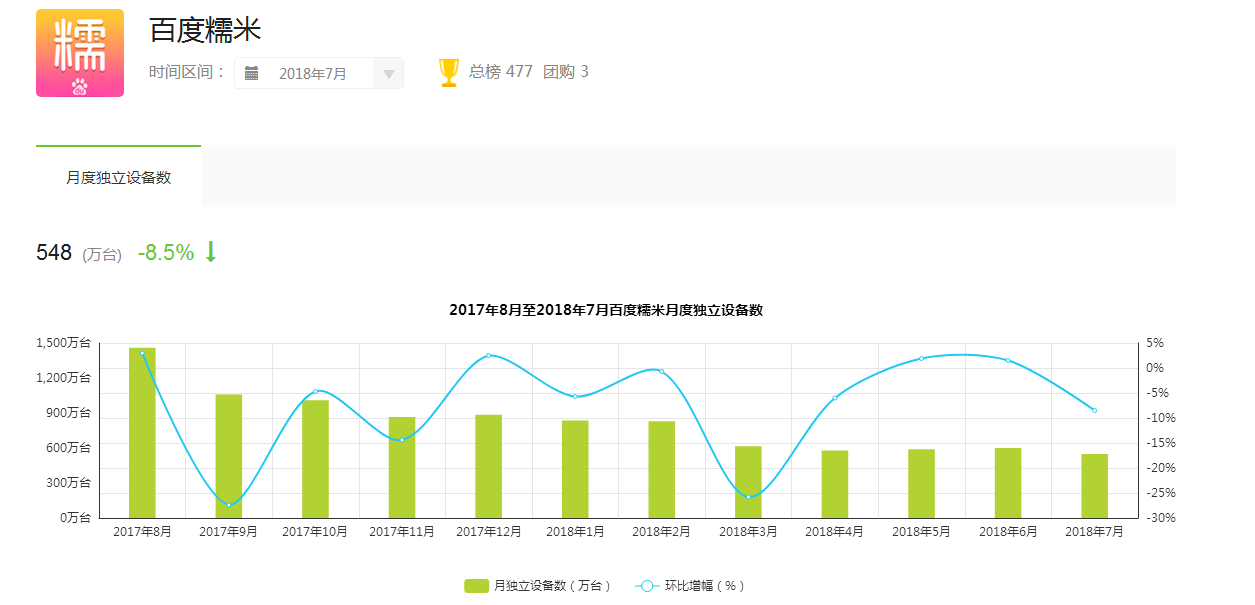Click the 5% right axis label
The image size is (1255, 605).
1155,343
